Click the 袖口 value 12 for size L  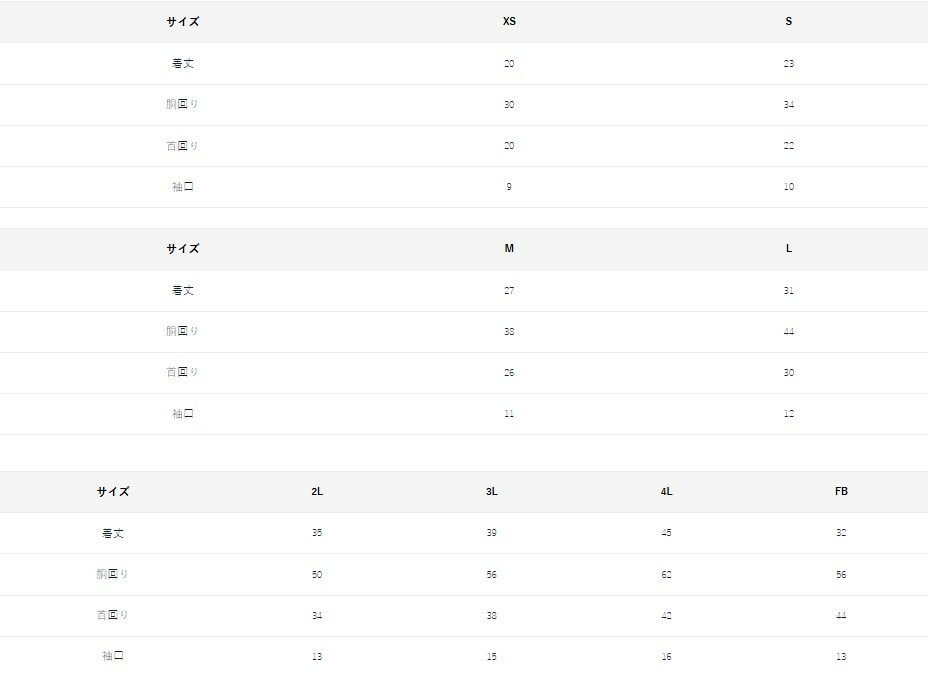(789, 414)
